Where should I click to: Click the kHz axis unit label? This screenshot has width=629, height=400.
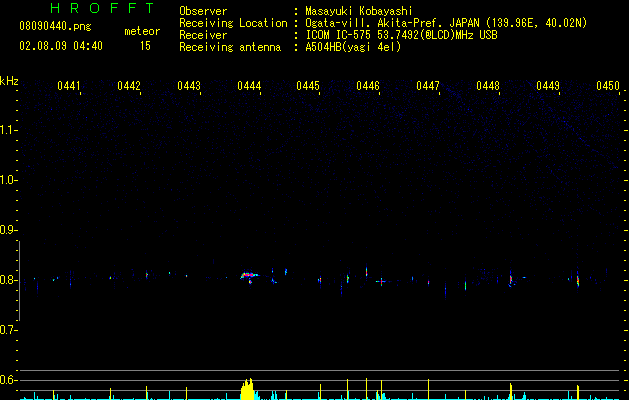[x=9, y=81]
